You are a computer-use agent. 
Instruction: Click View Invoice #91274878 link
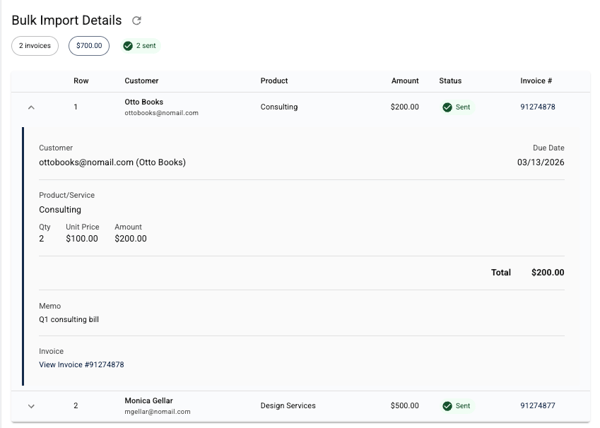81,365
